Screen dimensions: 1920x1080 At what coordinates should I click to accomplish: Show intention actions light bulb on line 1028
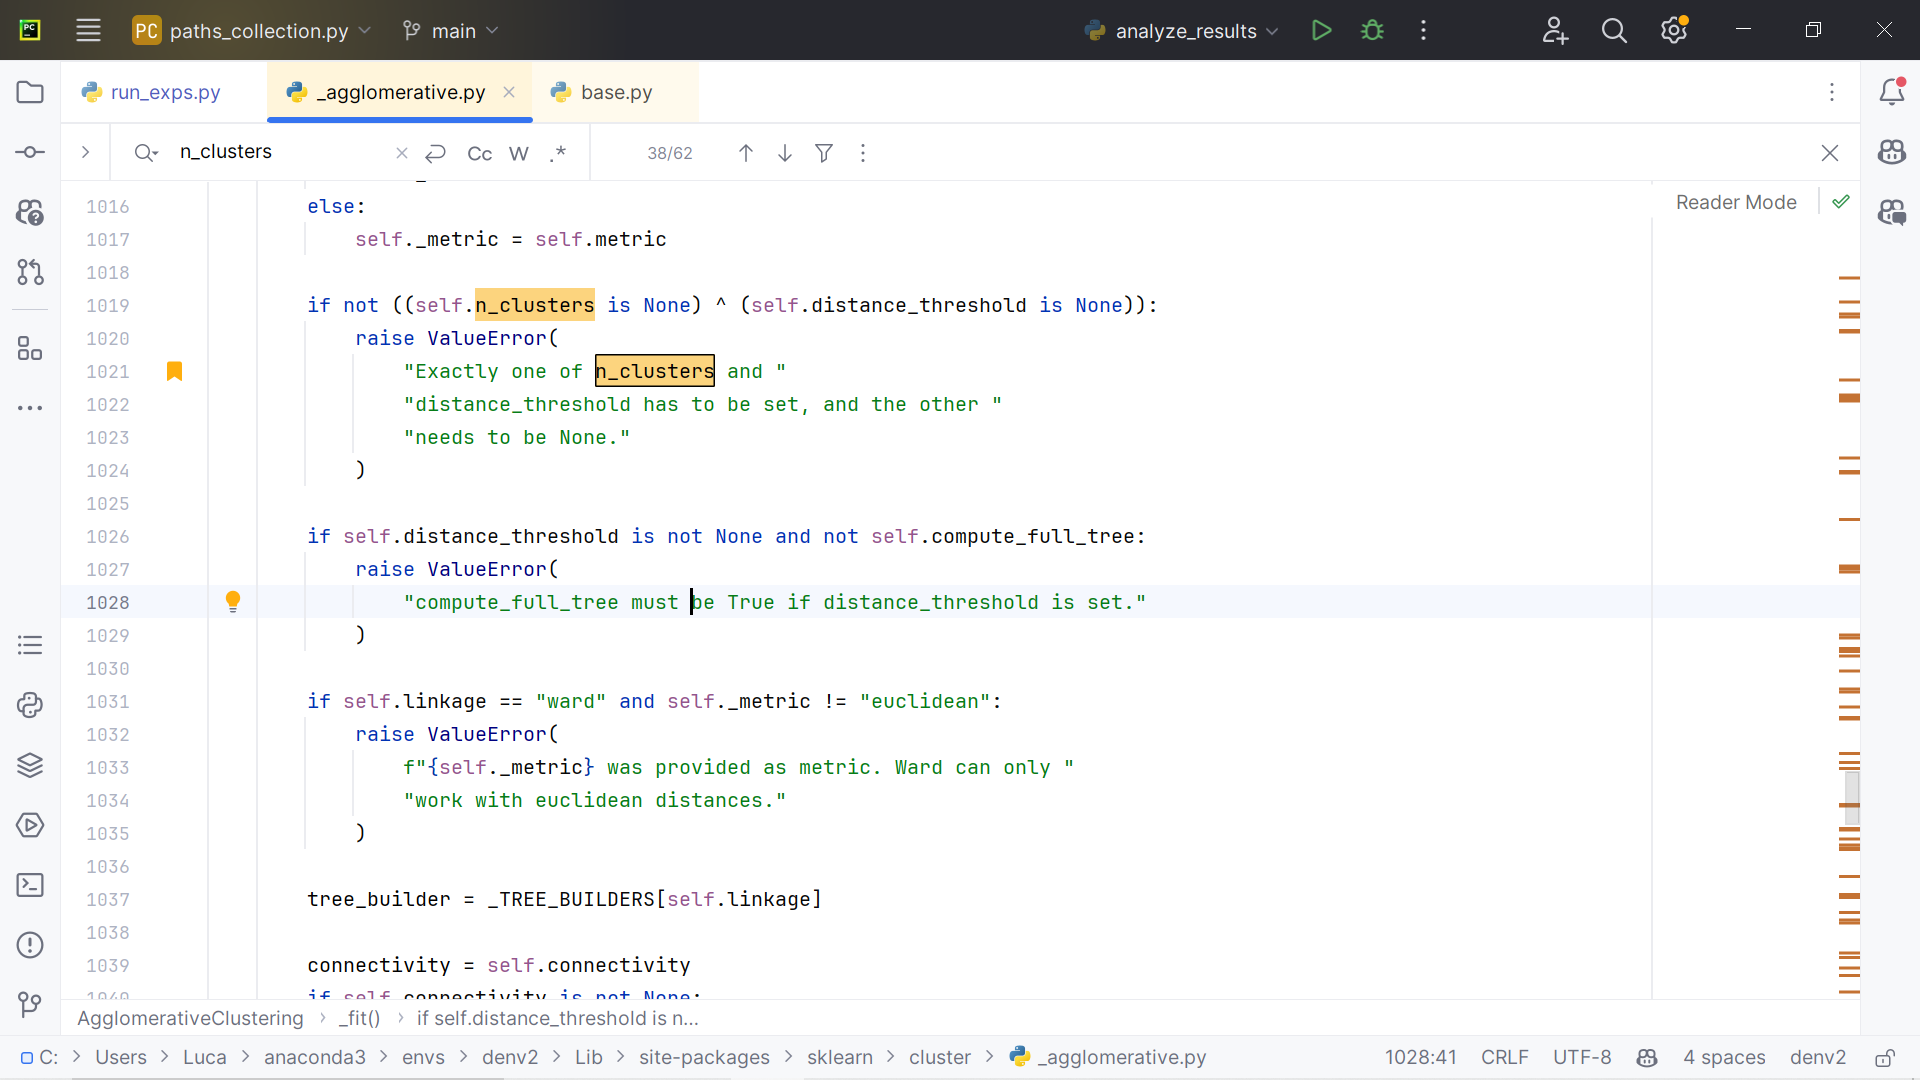(x=233, y=601)
